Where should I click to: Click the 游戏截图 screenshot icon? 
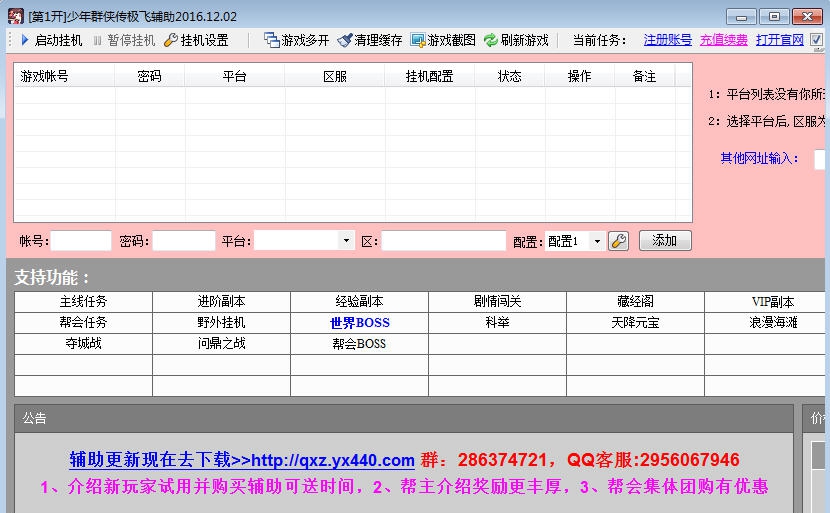click(x=418, y=40)
